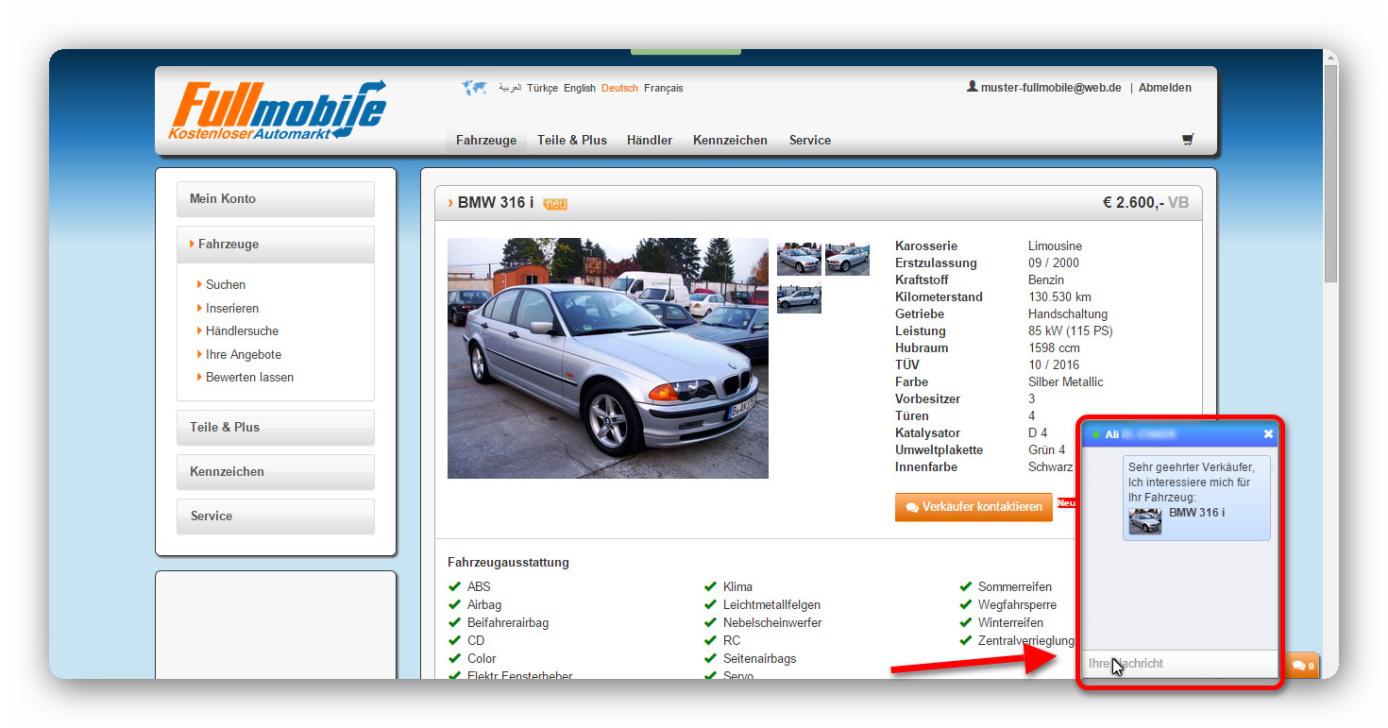
Task: Collapse the Fahrzeuge sidebar section
Action: pyautogui.click(x=275, y=244)
